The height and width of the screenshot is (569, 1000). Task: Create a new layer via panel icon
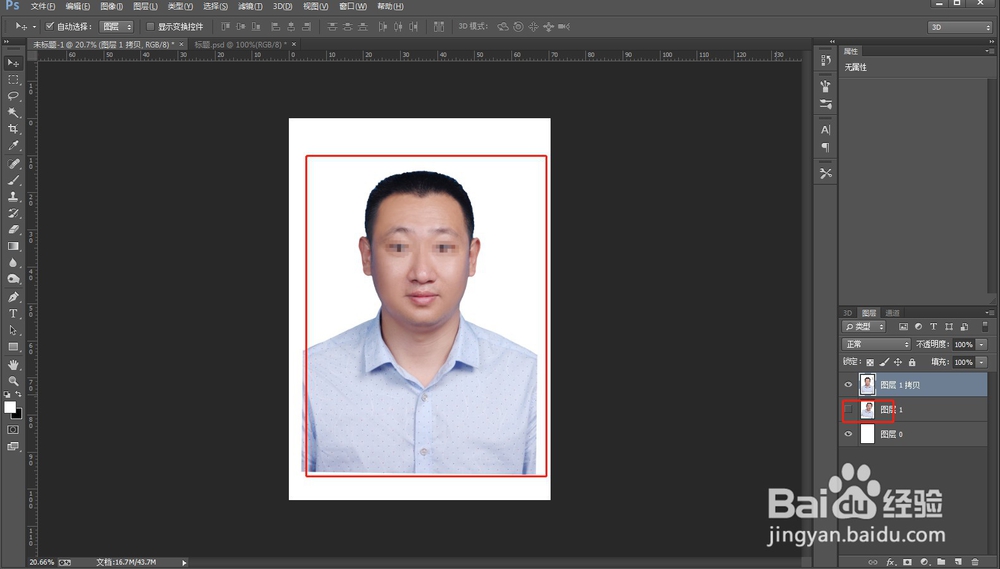958,562
